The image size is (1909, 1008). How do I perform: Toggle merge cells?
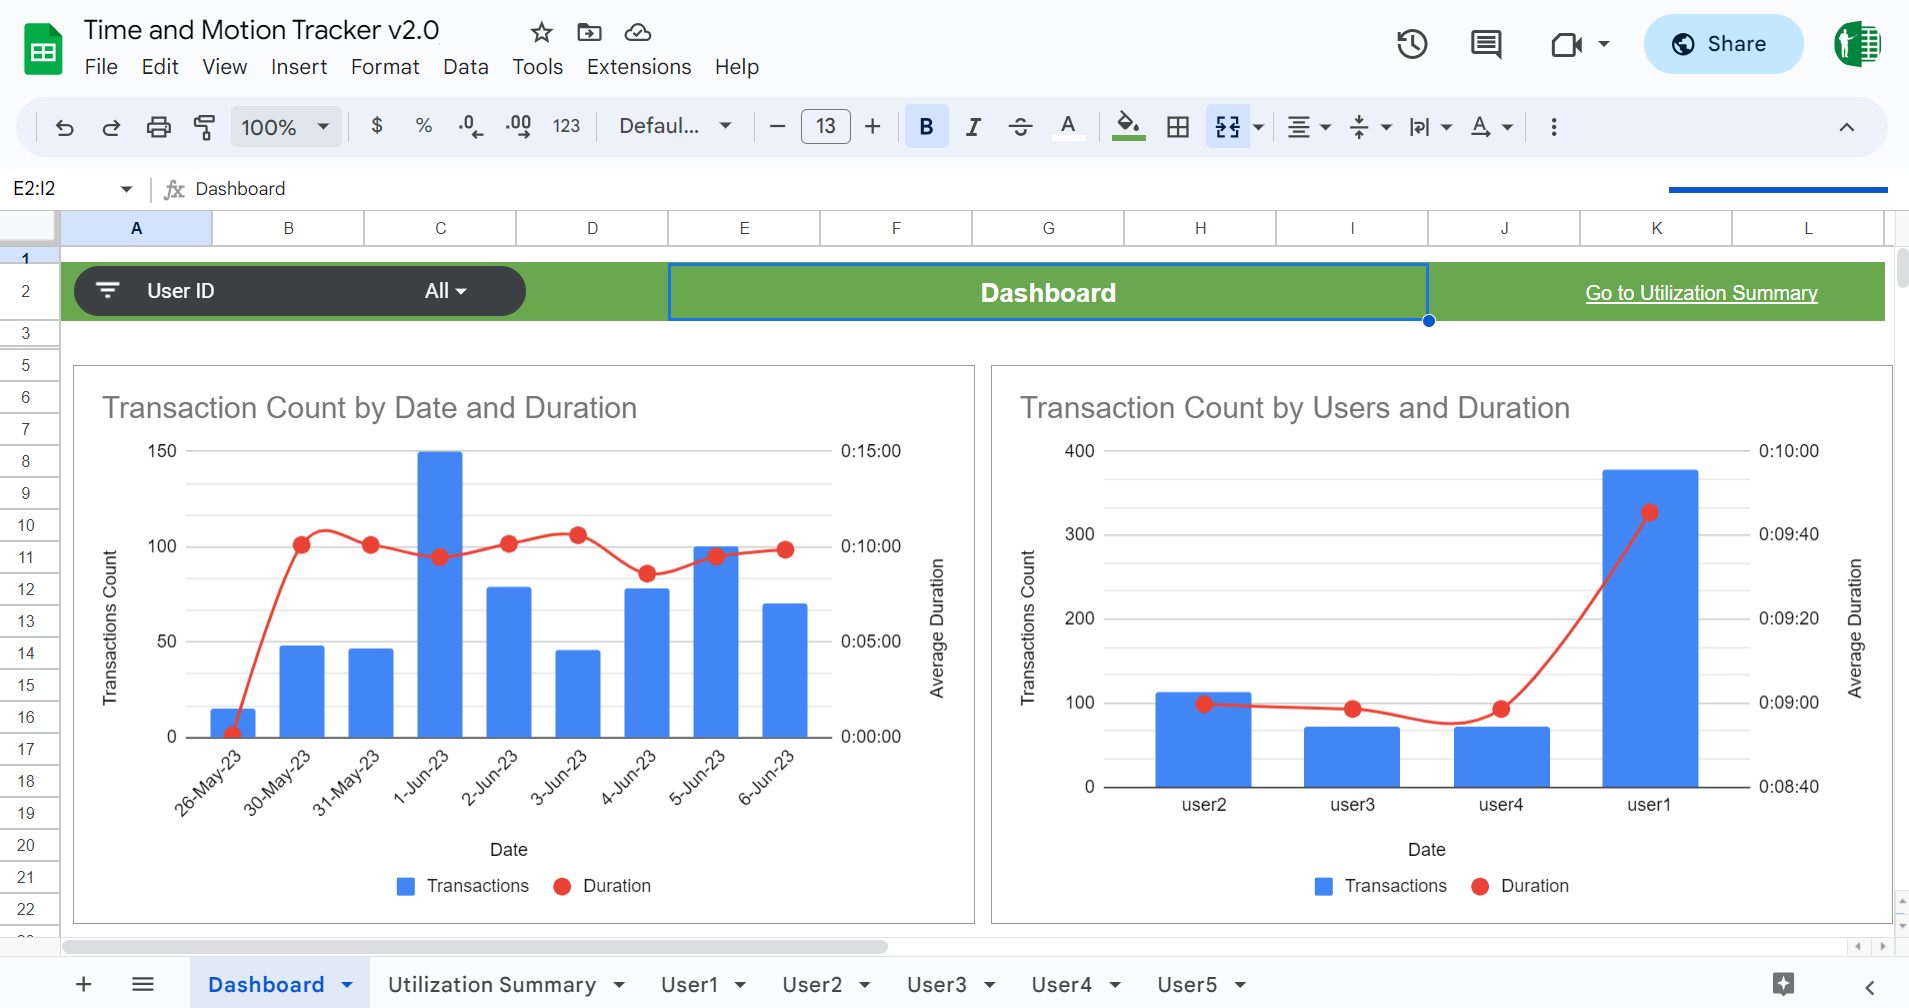[1227, 126]
